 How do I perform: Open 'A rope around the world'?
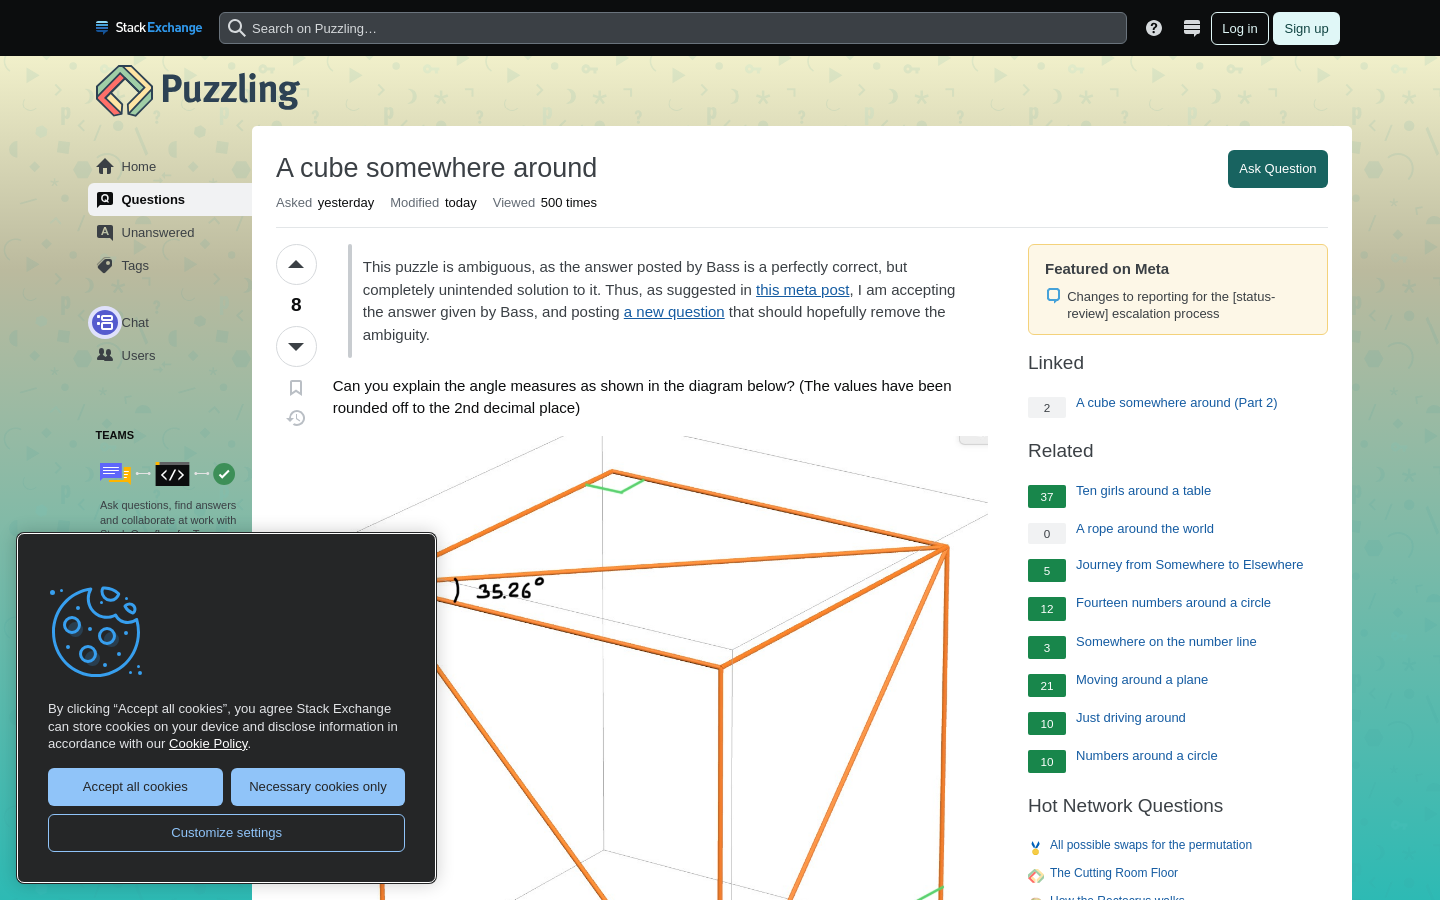tap(1145, 529)
